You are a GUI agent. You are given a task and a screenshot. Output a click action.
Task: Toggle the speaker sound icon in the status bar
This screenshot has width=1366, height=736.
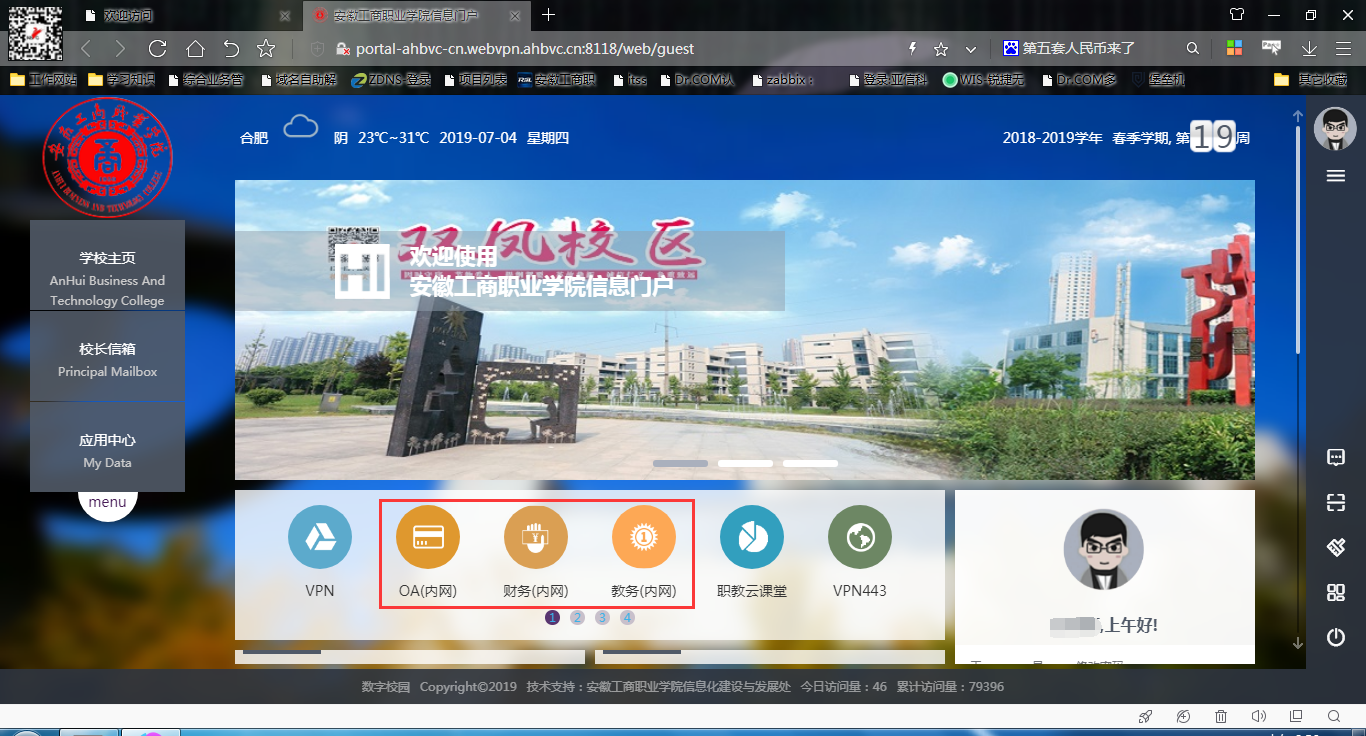click(x=1259, y=716)
